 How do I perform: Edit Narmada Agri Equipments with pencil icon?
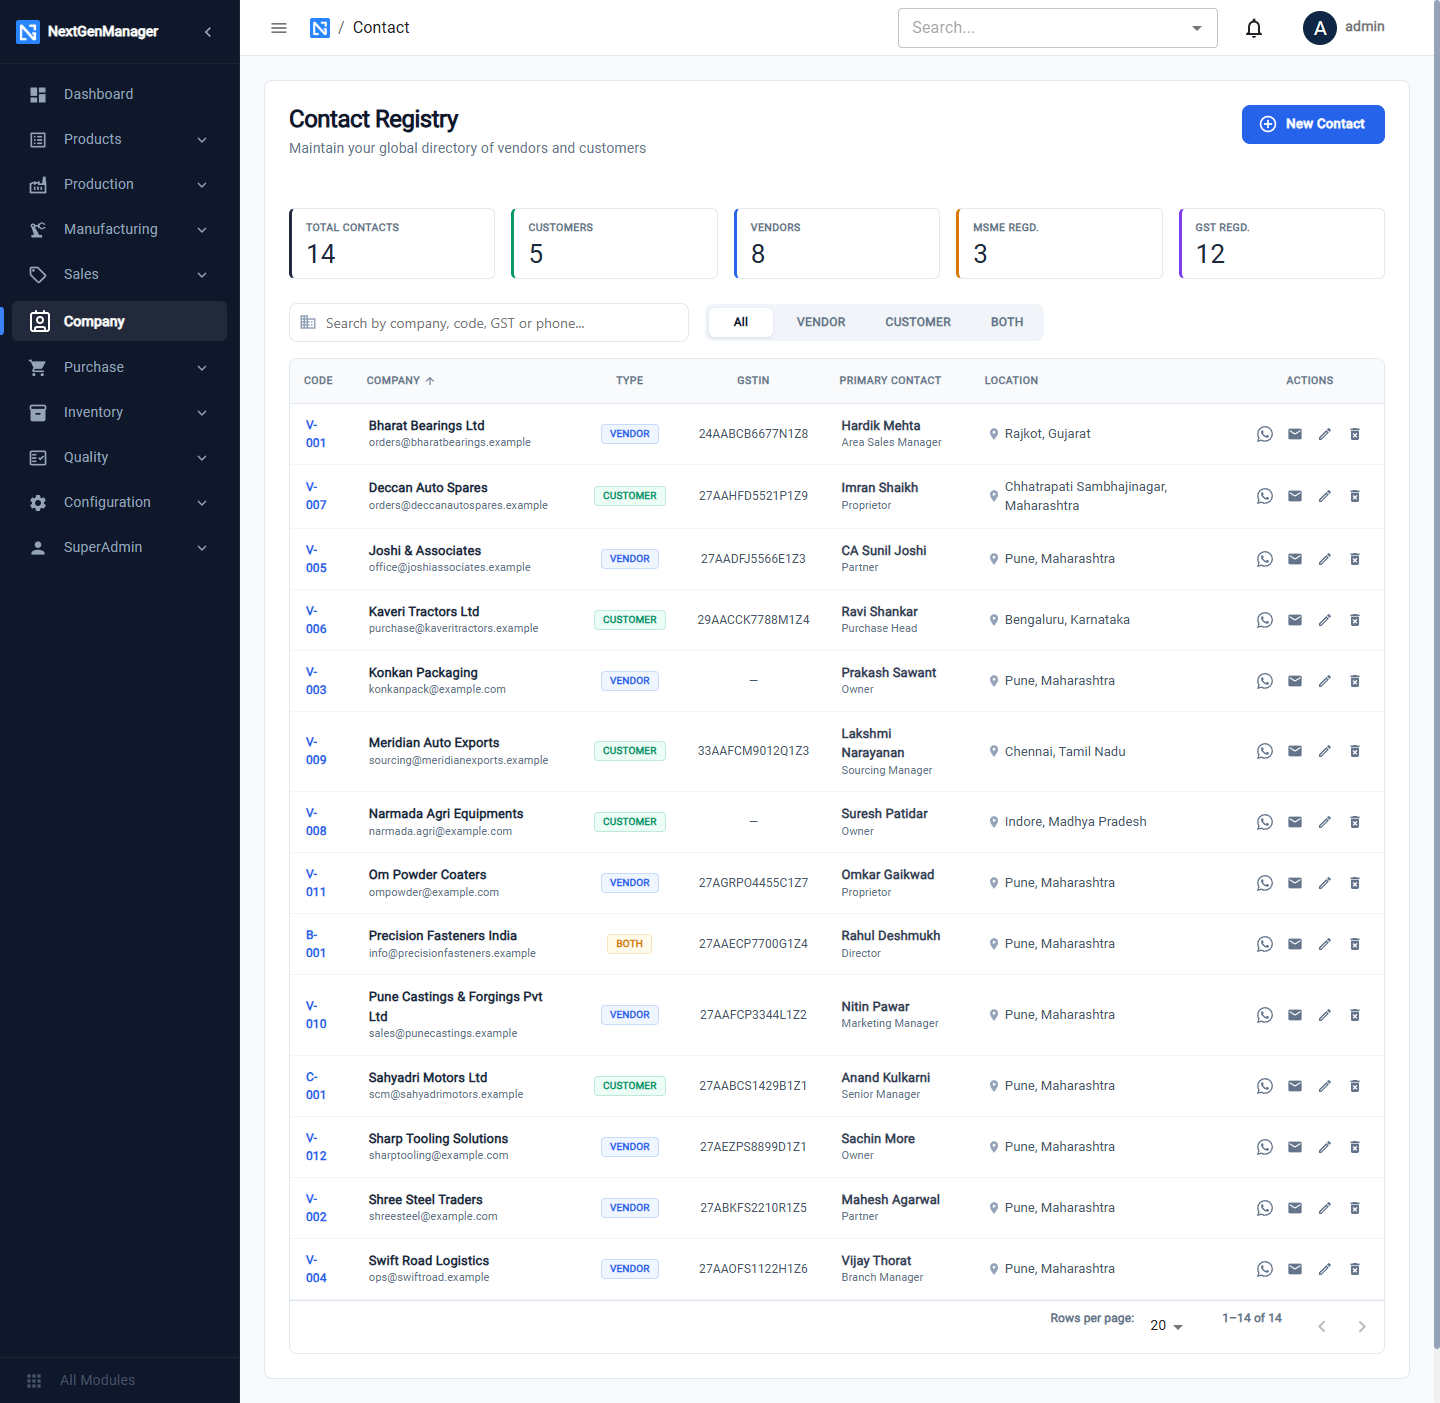(1325, 822)
